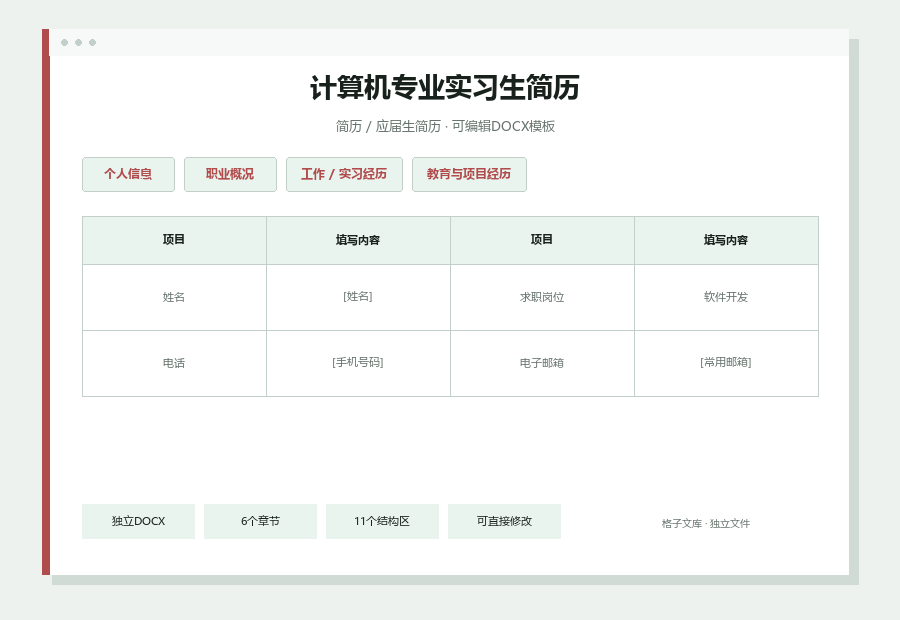Click the 软件开发 cell
The width and height of the screenshot is (900, 620).
pyautogui.click(x=726, y=297)
